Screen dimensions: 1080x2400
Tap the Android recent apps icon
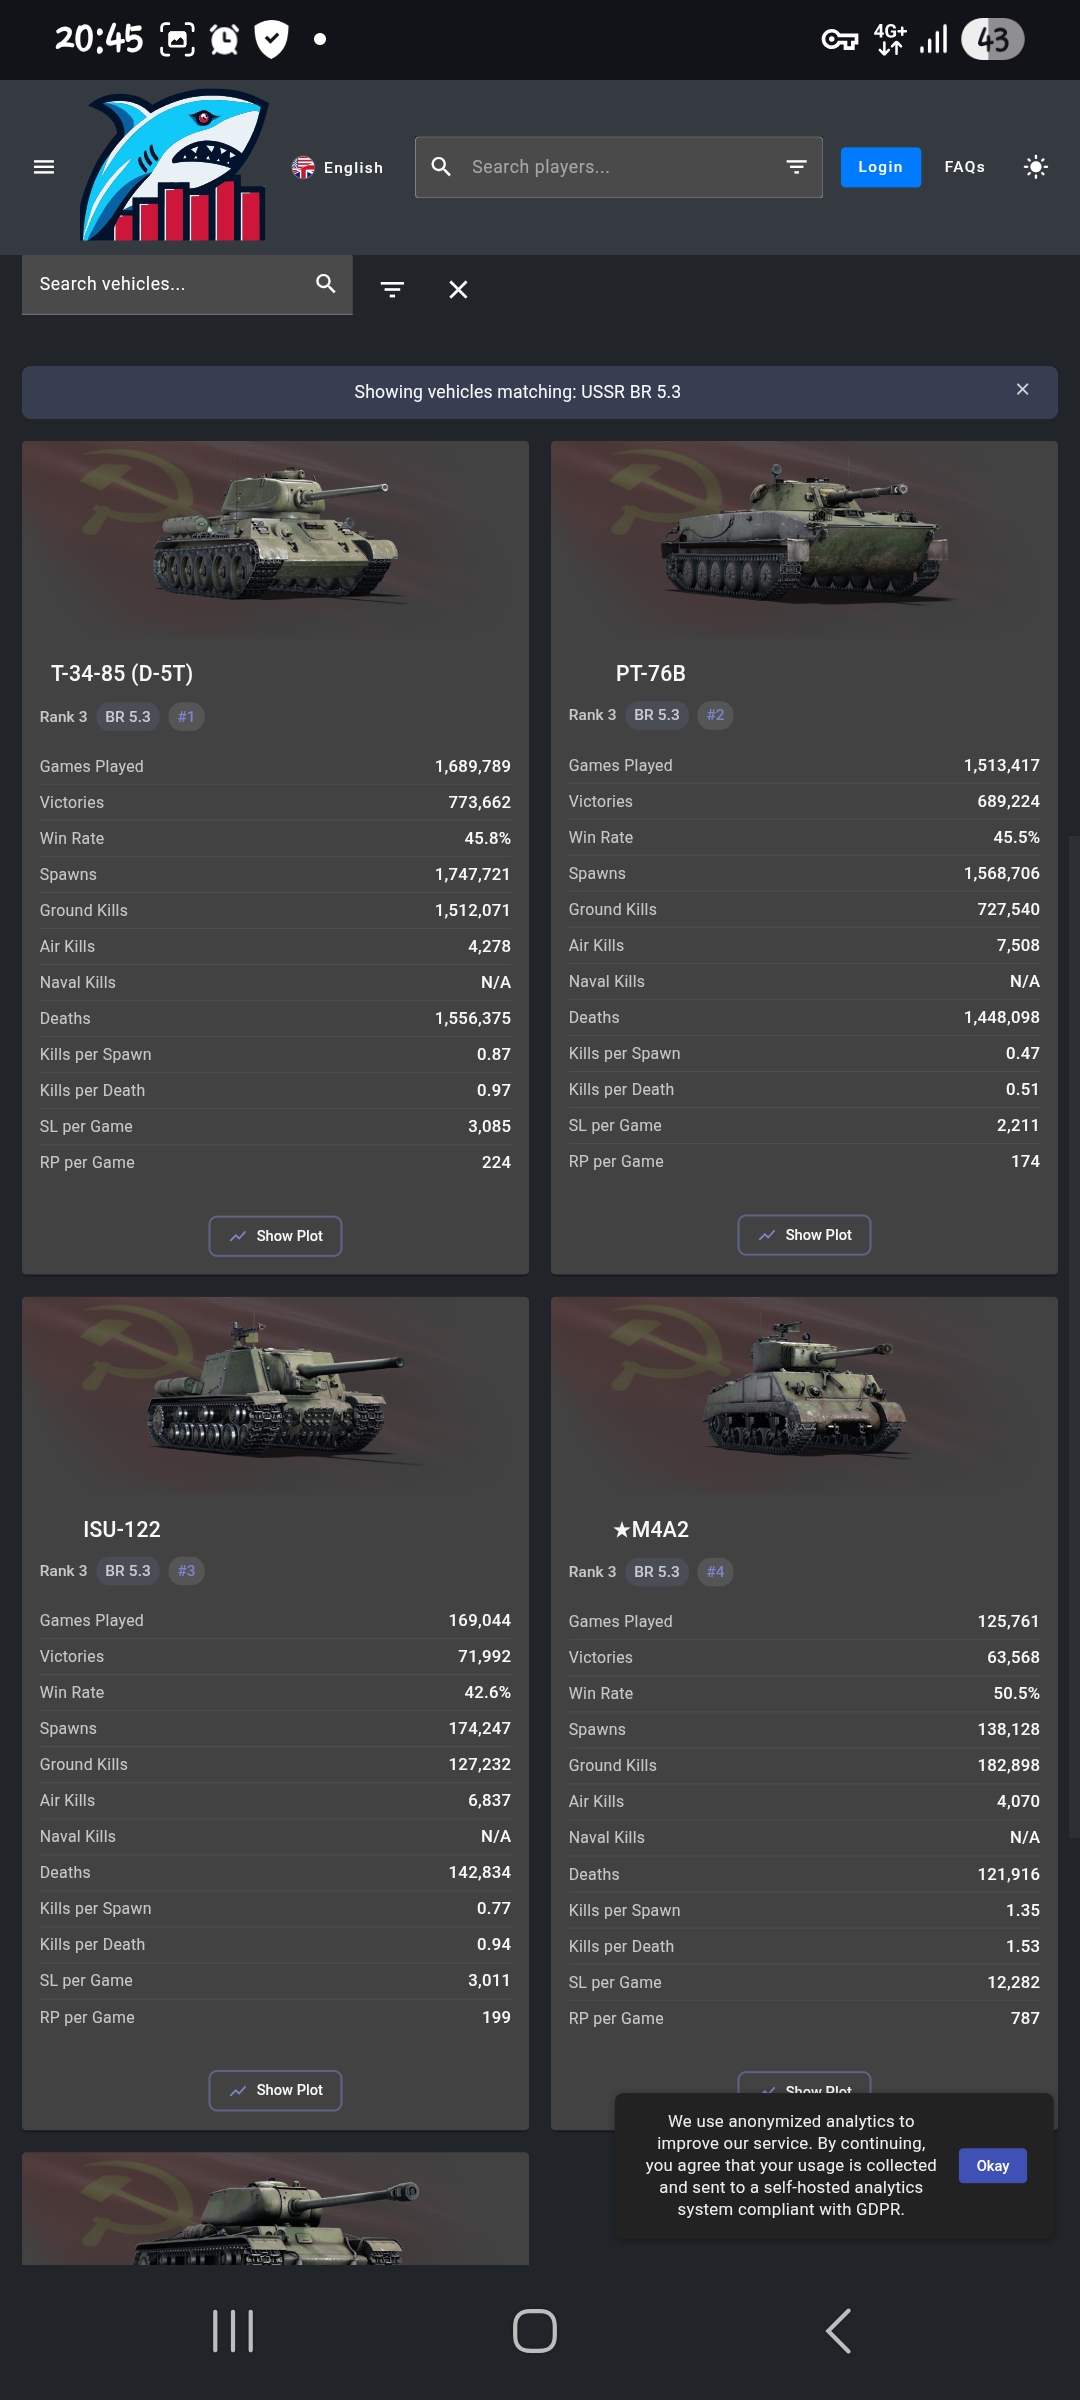[x=233, y=2331]
